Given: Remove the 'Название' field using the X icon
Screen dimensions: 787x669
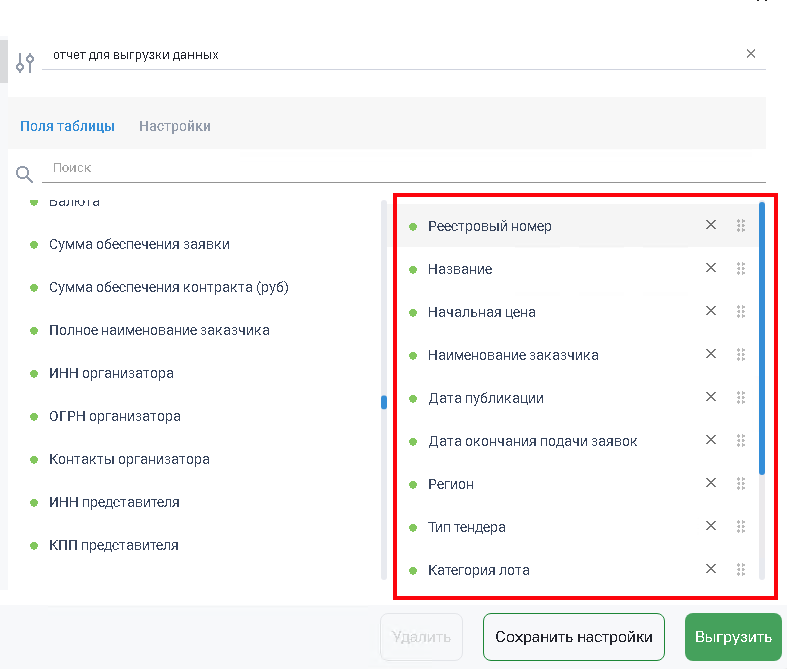Looking at the screenshot, I should click(x=711, y=268).
